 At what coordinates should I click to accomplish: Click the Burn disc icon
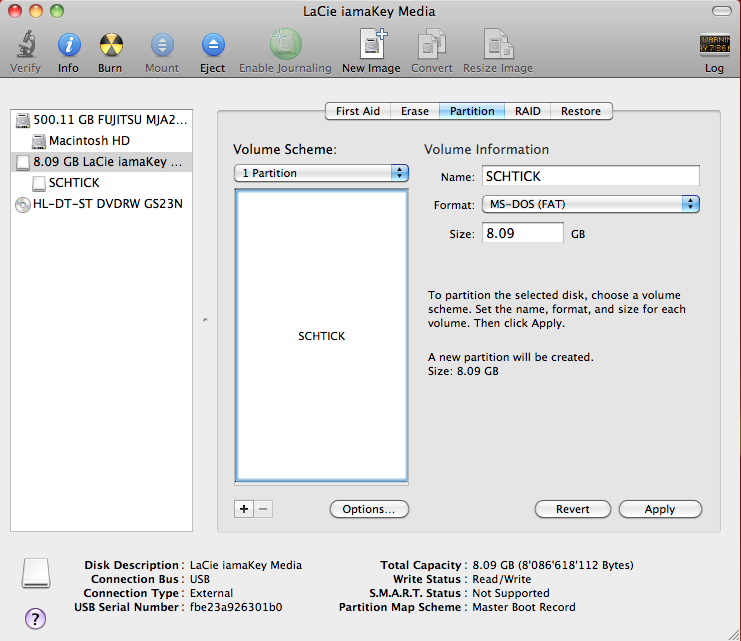pyautogui.click(x=111, y=46)
